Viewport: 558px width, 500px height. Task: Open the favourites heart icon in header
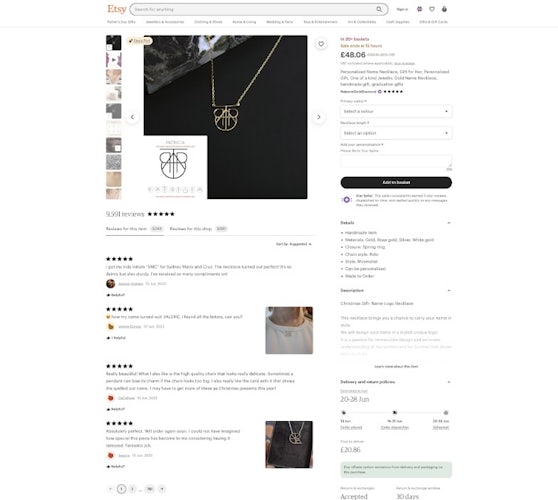coord(432,9)
